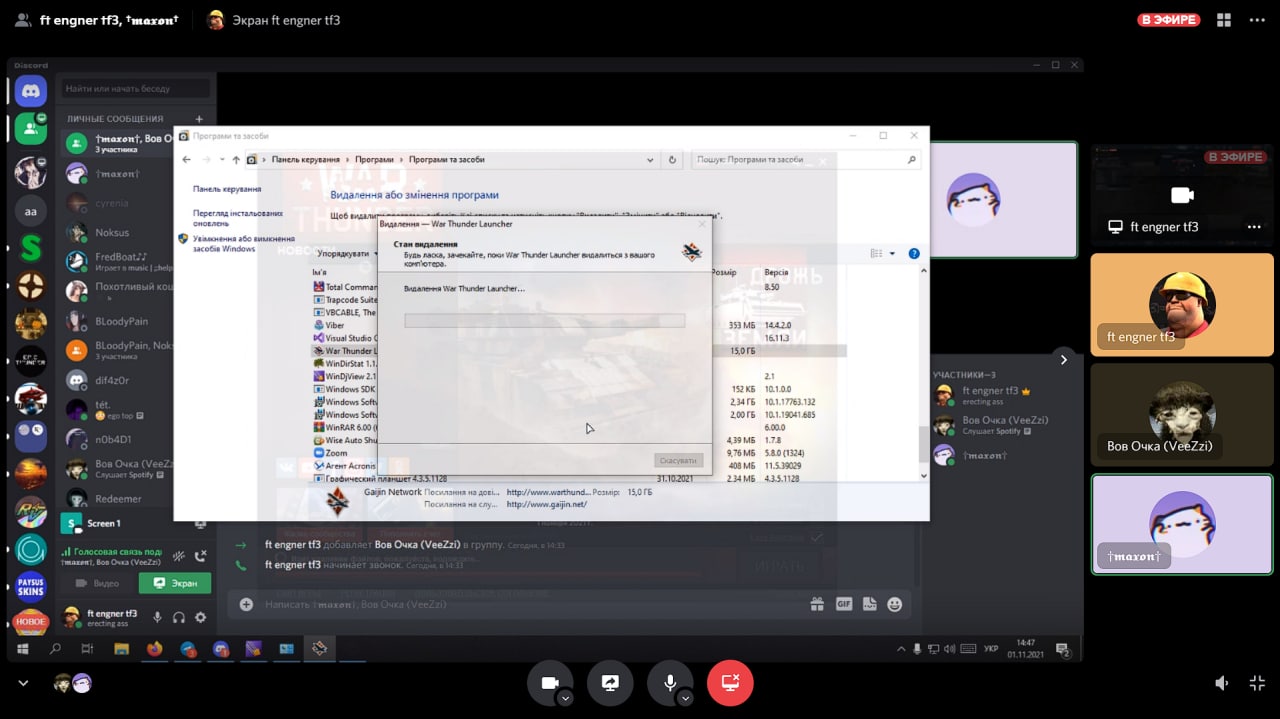1280x719 pixels.
Task: Select the Вов Очка (VeeZzi) video tile
Action: coord(1182,413)
